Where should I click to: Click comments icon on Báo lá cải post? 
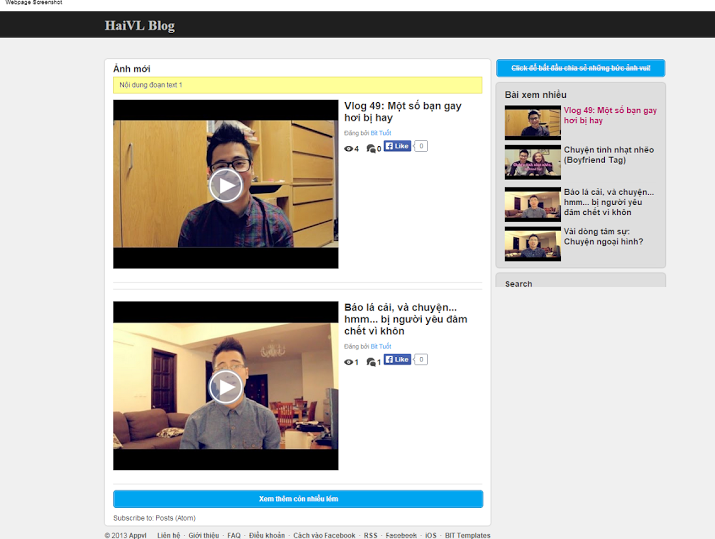point(371,362)
